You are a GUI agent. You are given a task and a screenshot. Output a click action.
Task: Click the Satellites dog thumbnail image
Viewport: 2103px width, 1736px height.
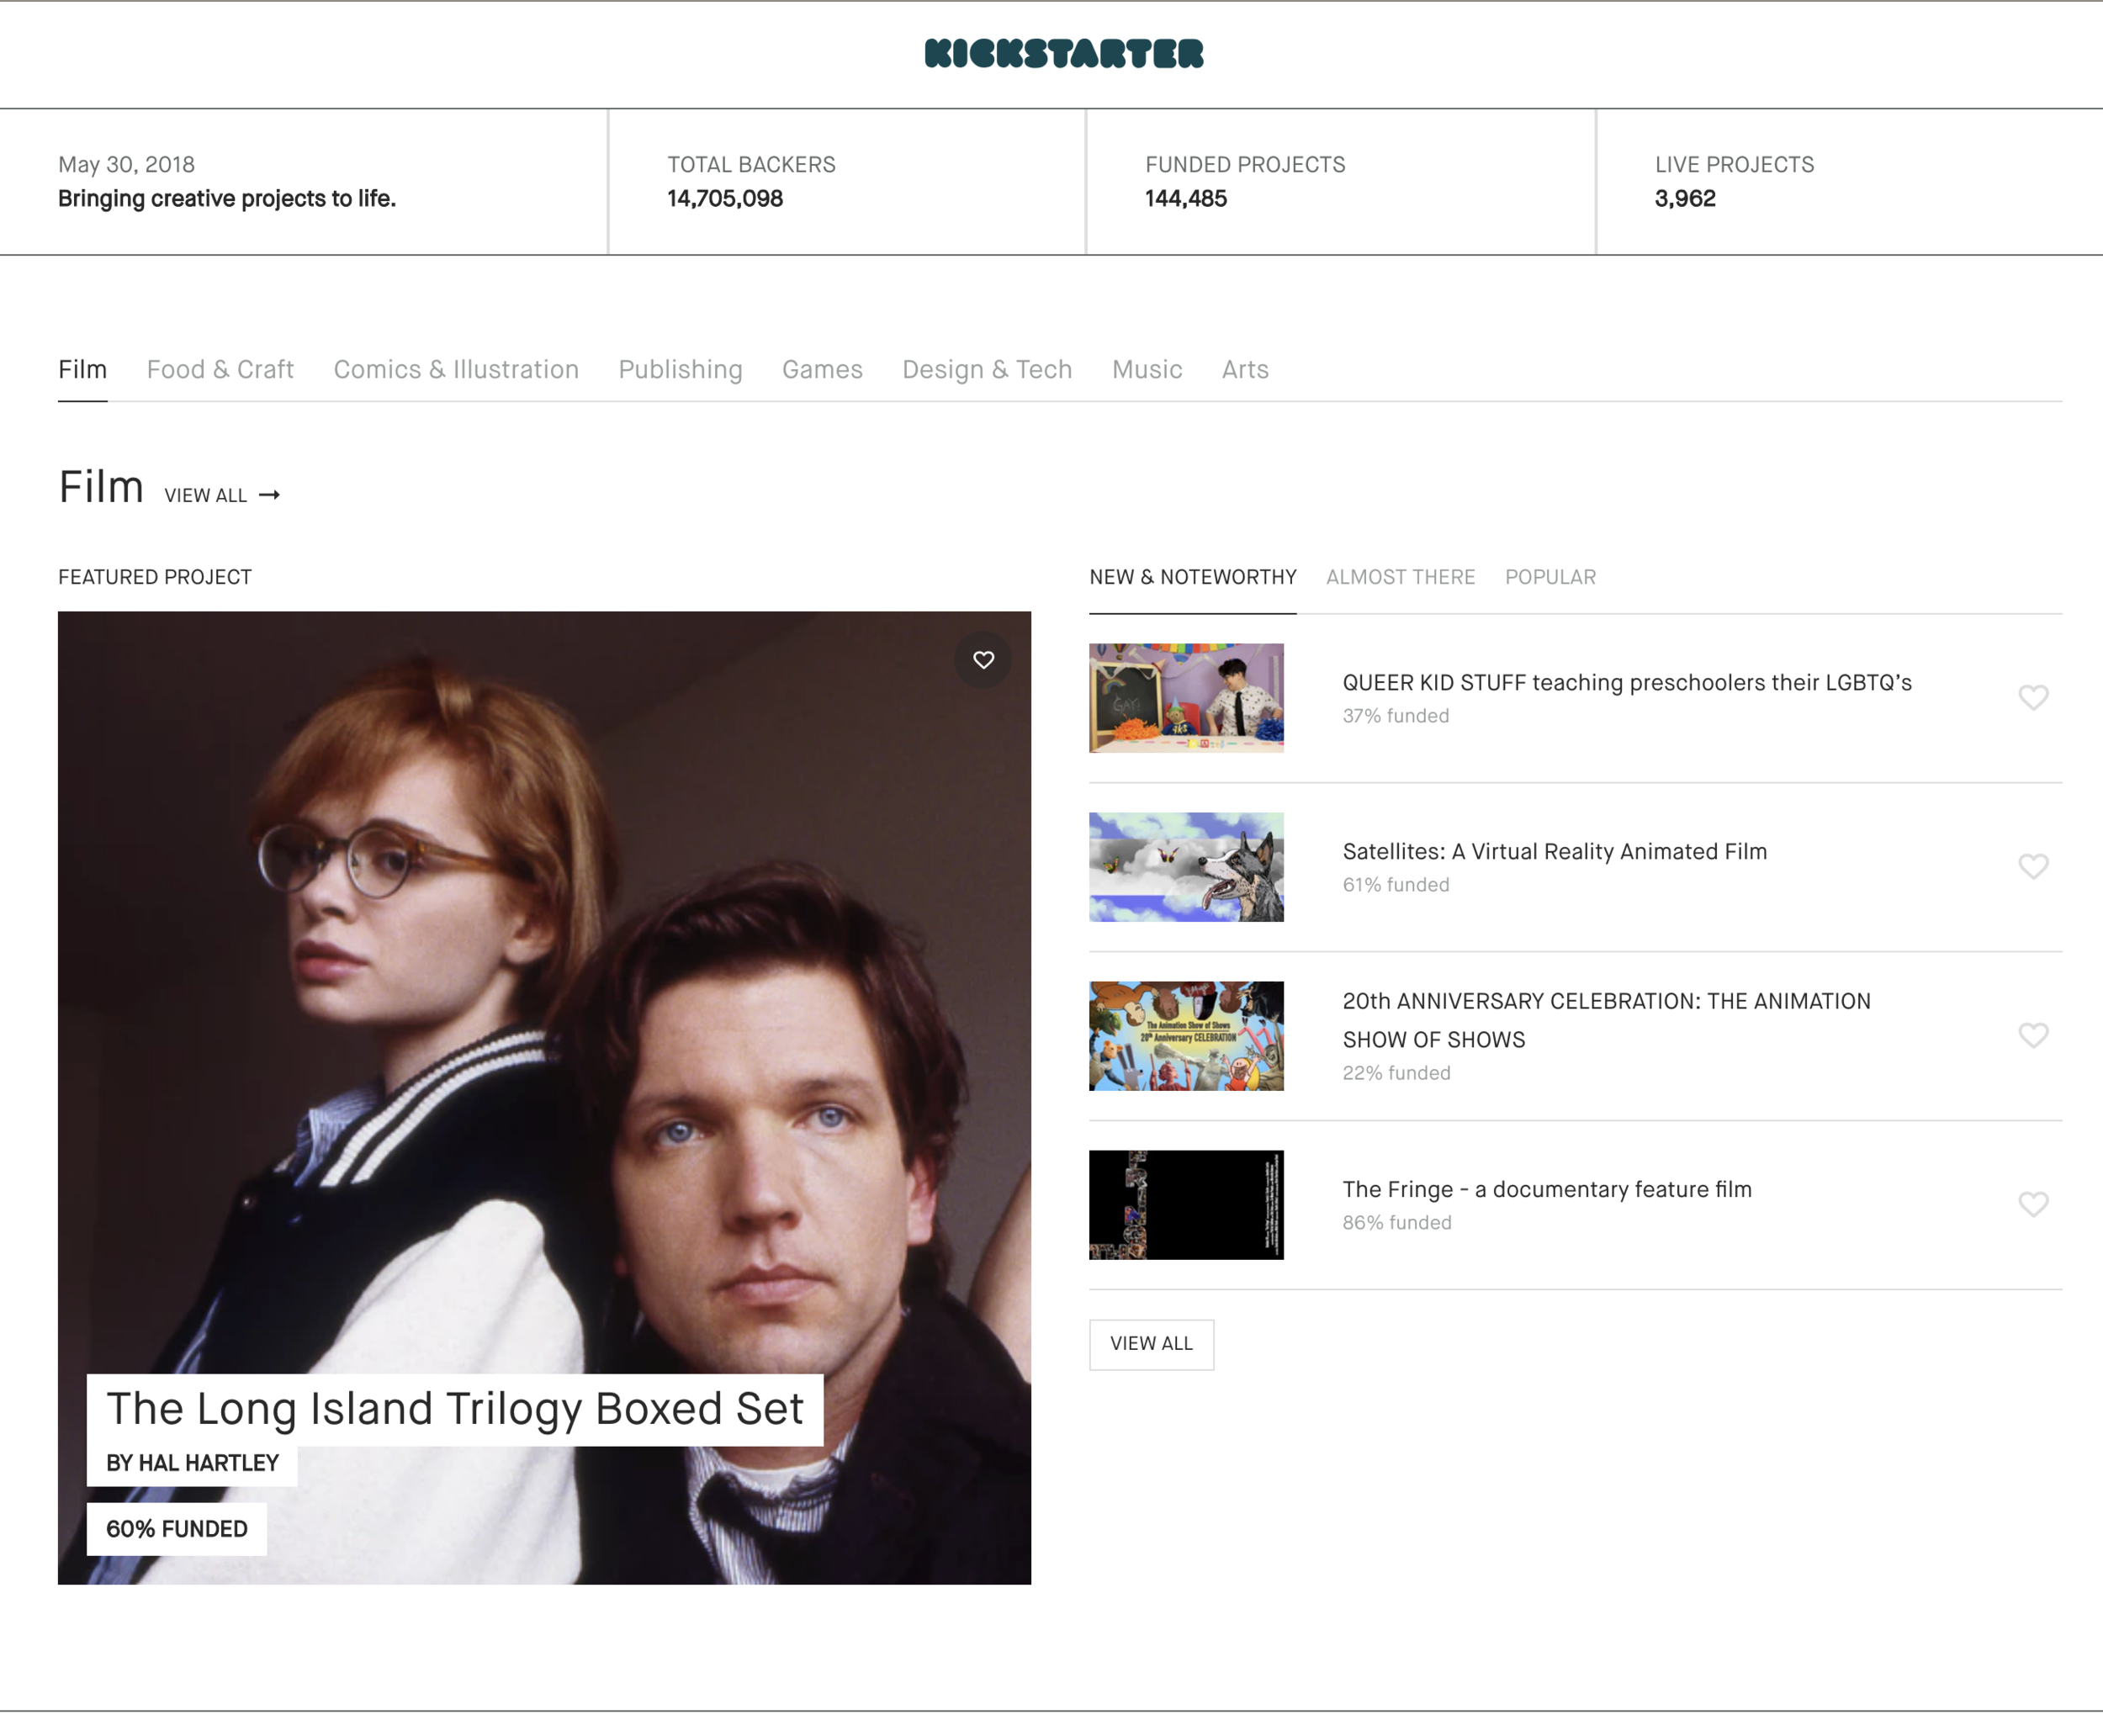tap(1186, 867)
